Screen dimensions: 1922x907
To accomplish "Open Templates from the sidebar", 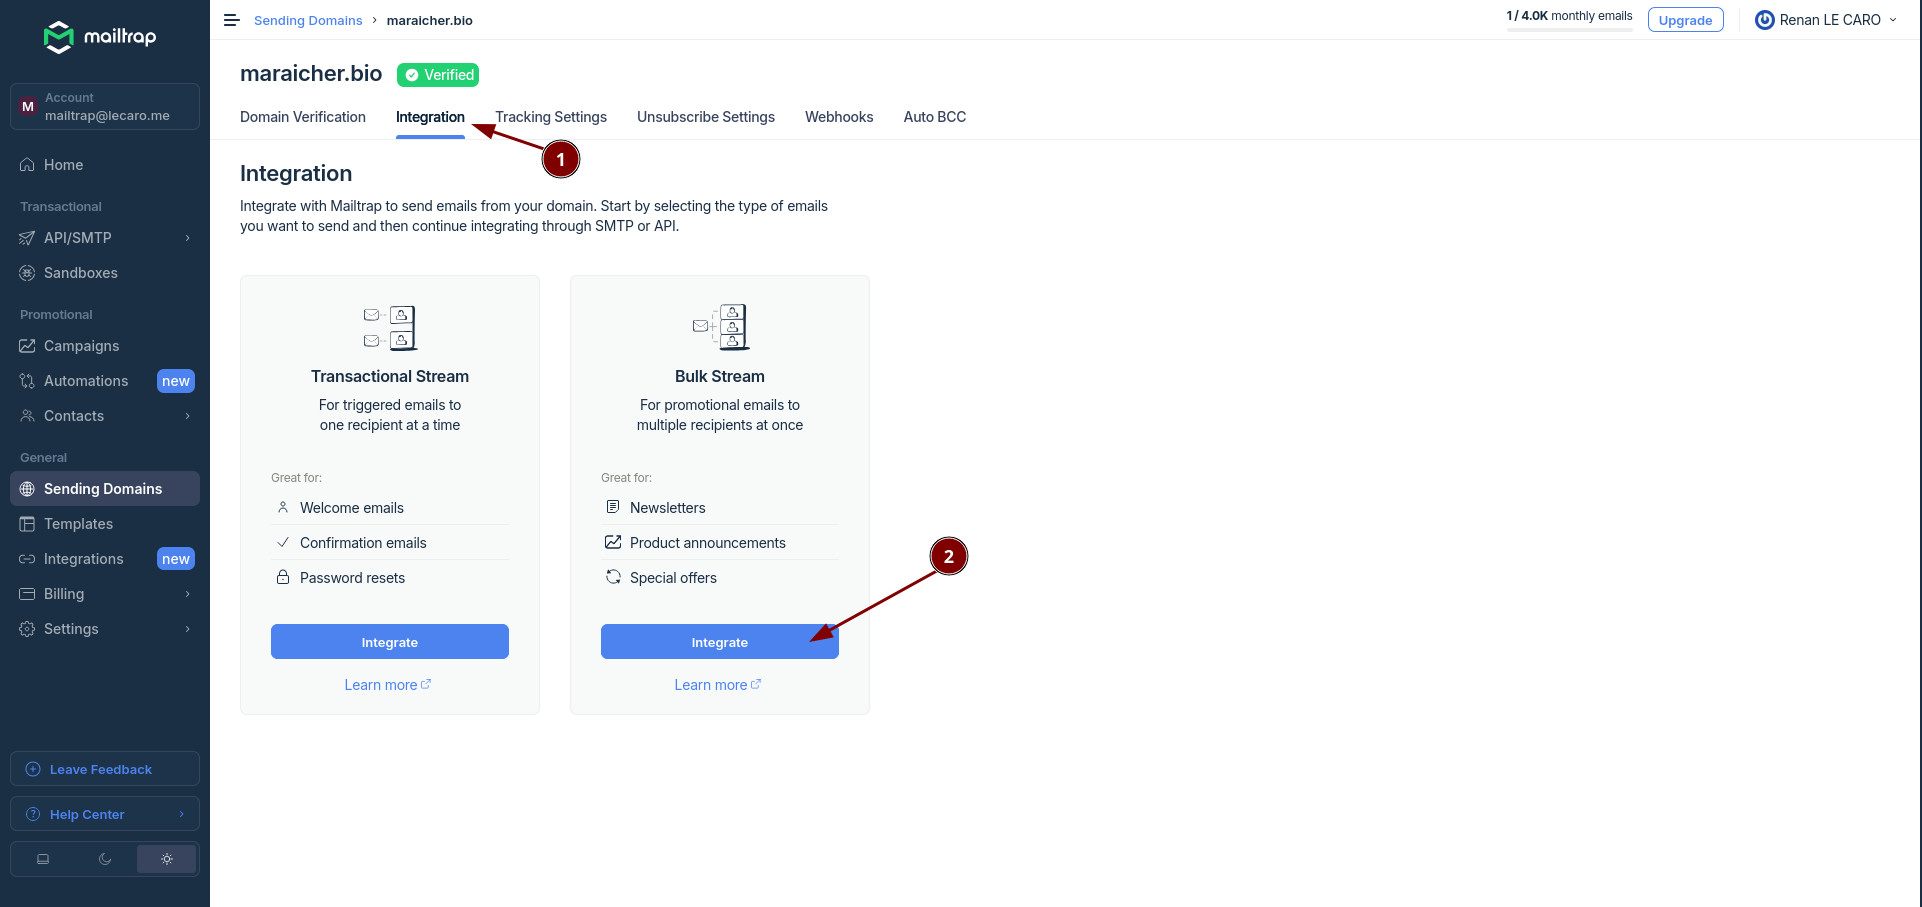I will pyautogui.click(x=78, y=524).
